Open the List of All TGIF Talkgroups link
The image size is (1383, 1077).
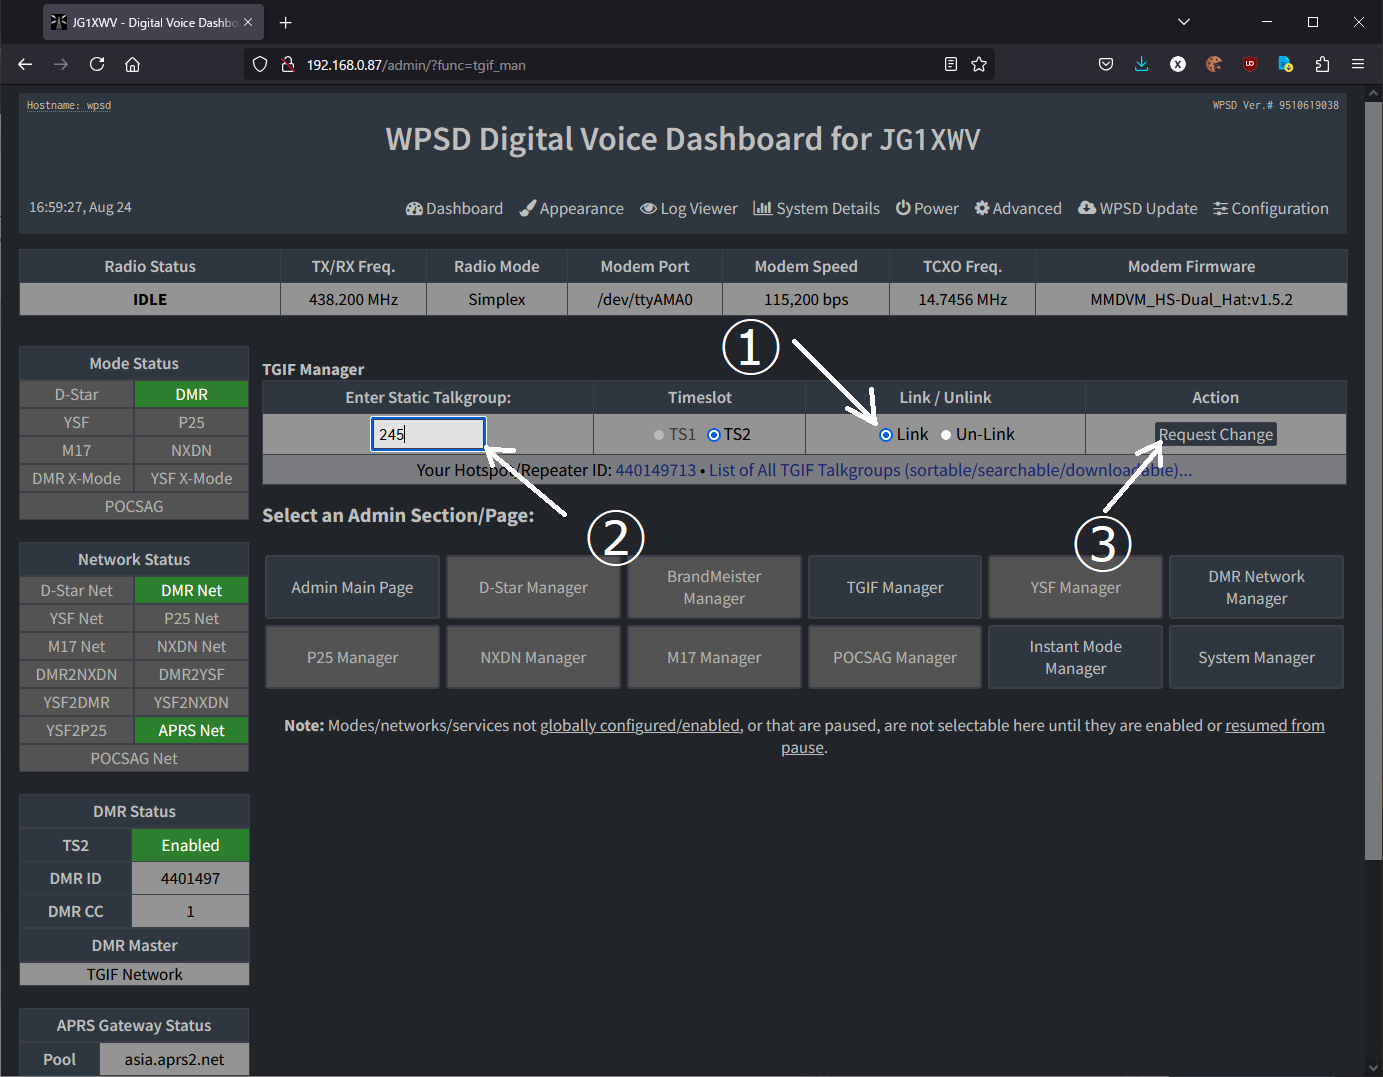pos(950,470)
